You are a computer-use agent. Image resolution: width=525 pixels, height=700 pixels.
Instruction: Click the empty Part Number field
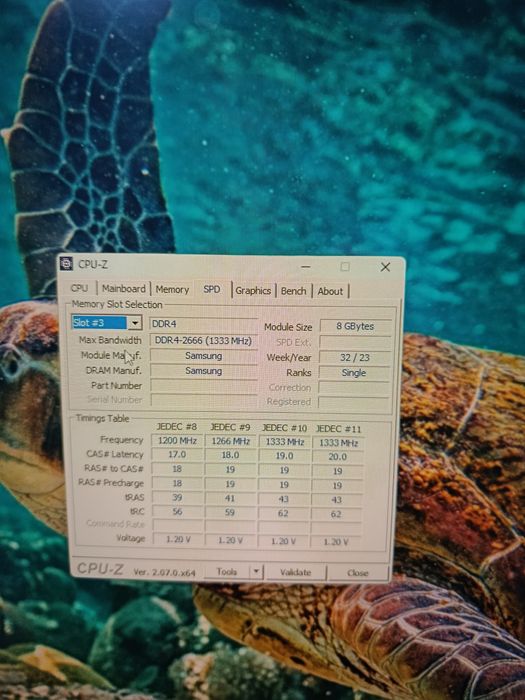pos(204,385)
